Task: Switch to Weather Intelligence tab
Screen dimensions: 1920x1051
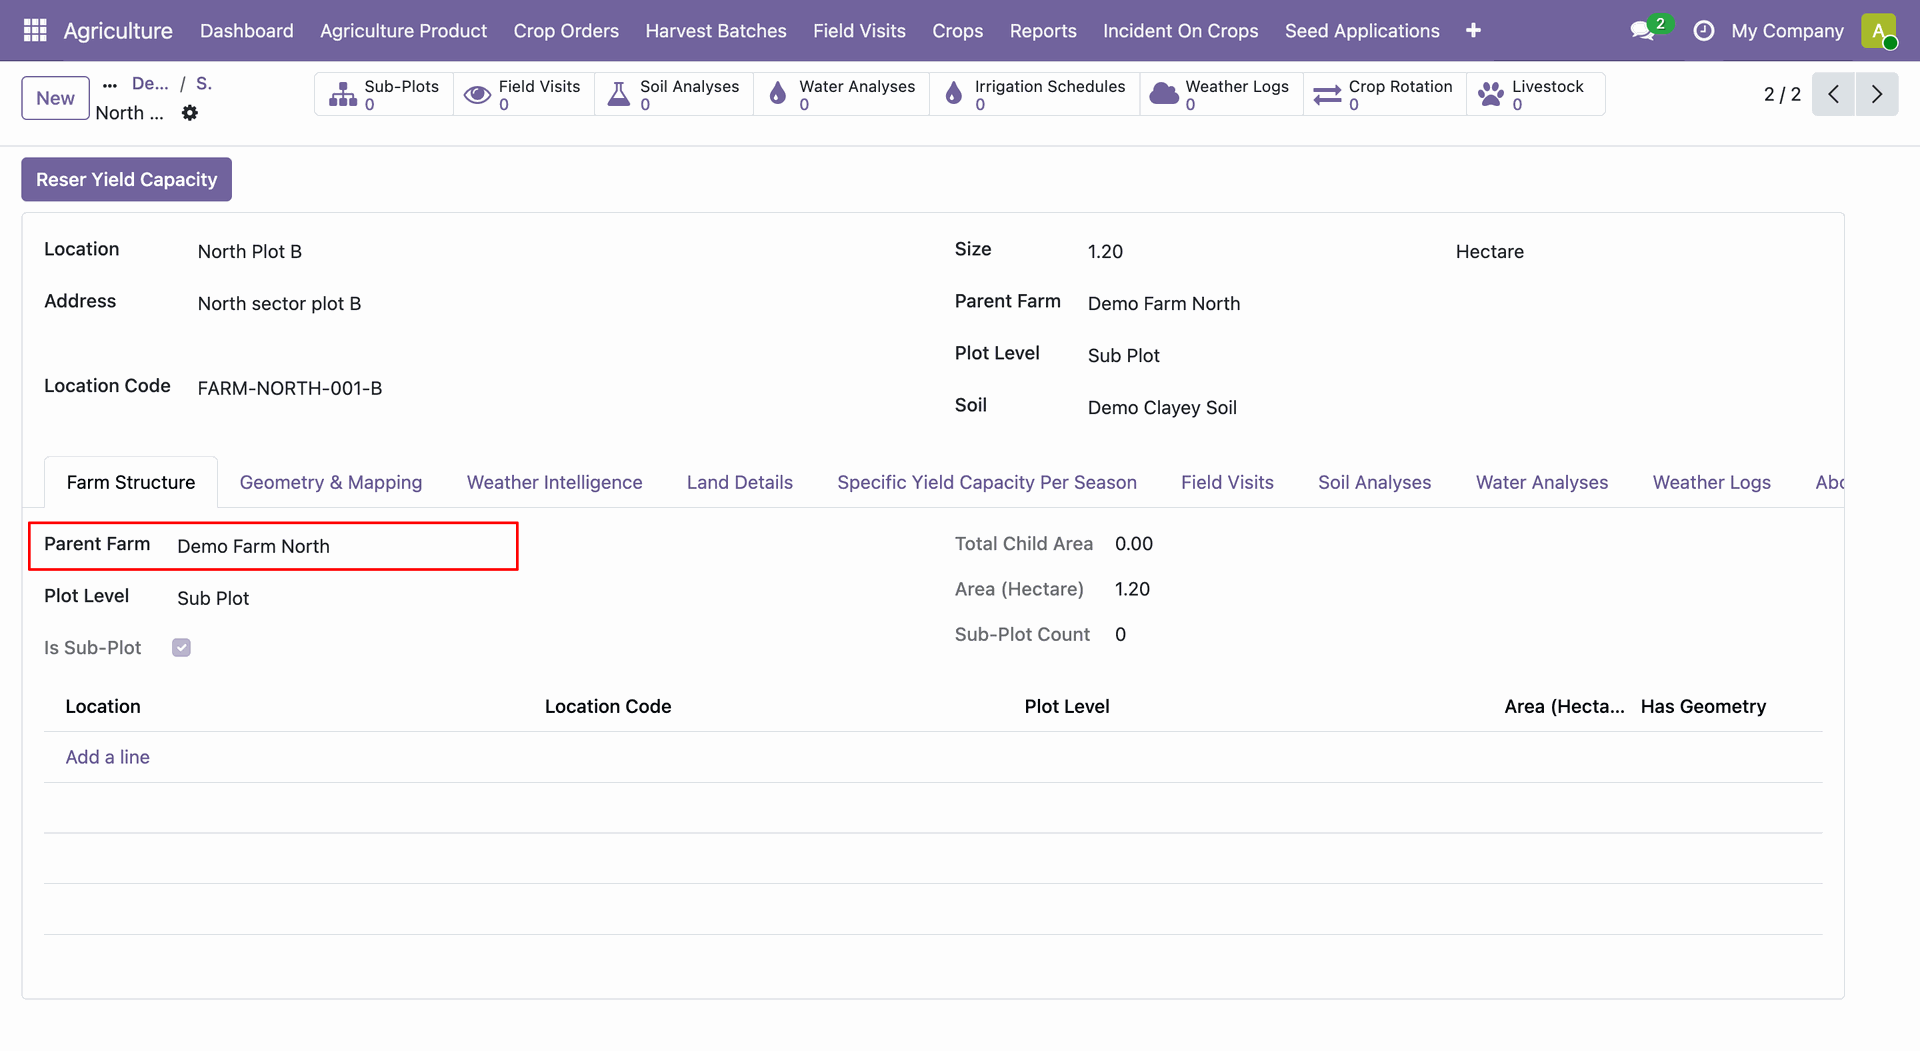Action: pyautogui.click(x=554, y=482)
